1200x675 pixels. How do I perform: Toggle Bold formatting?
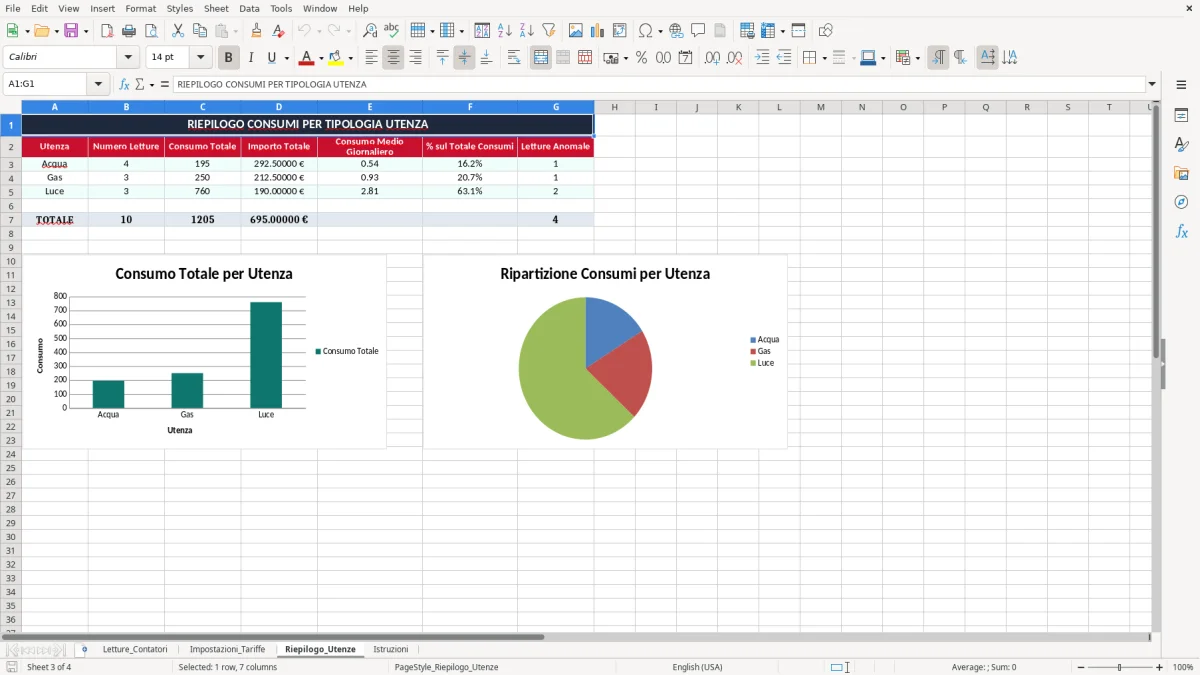[229, 58]
